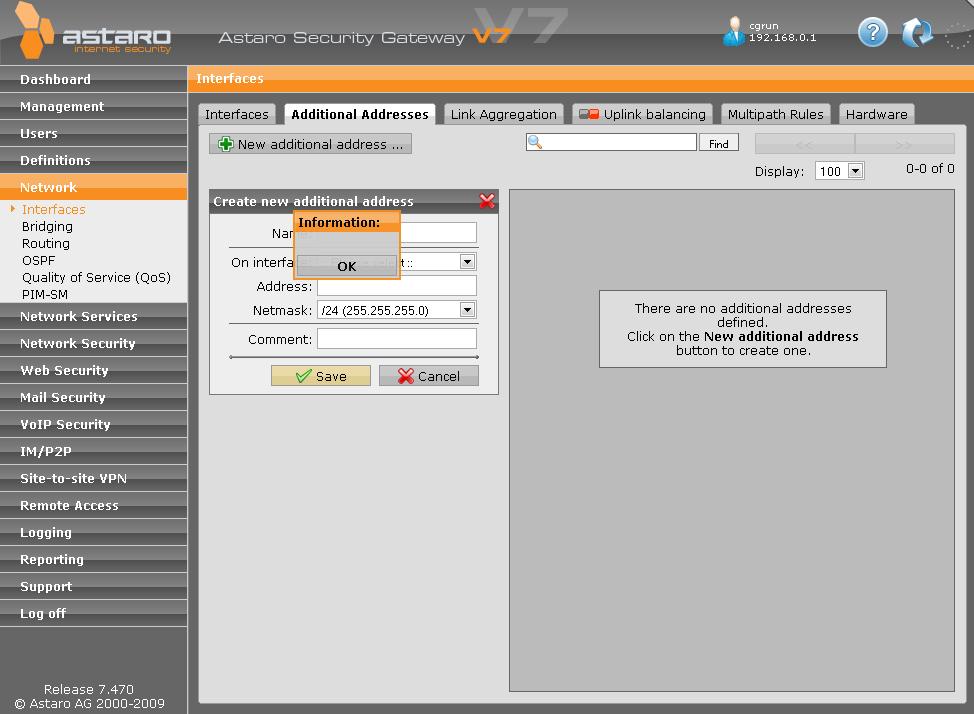
Task: Select Bridging under Network
Action: (47, 226)
